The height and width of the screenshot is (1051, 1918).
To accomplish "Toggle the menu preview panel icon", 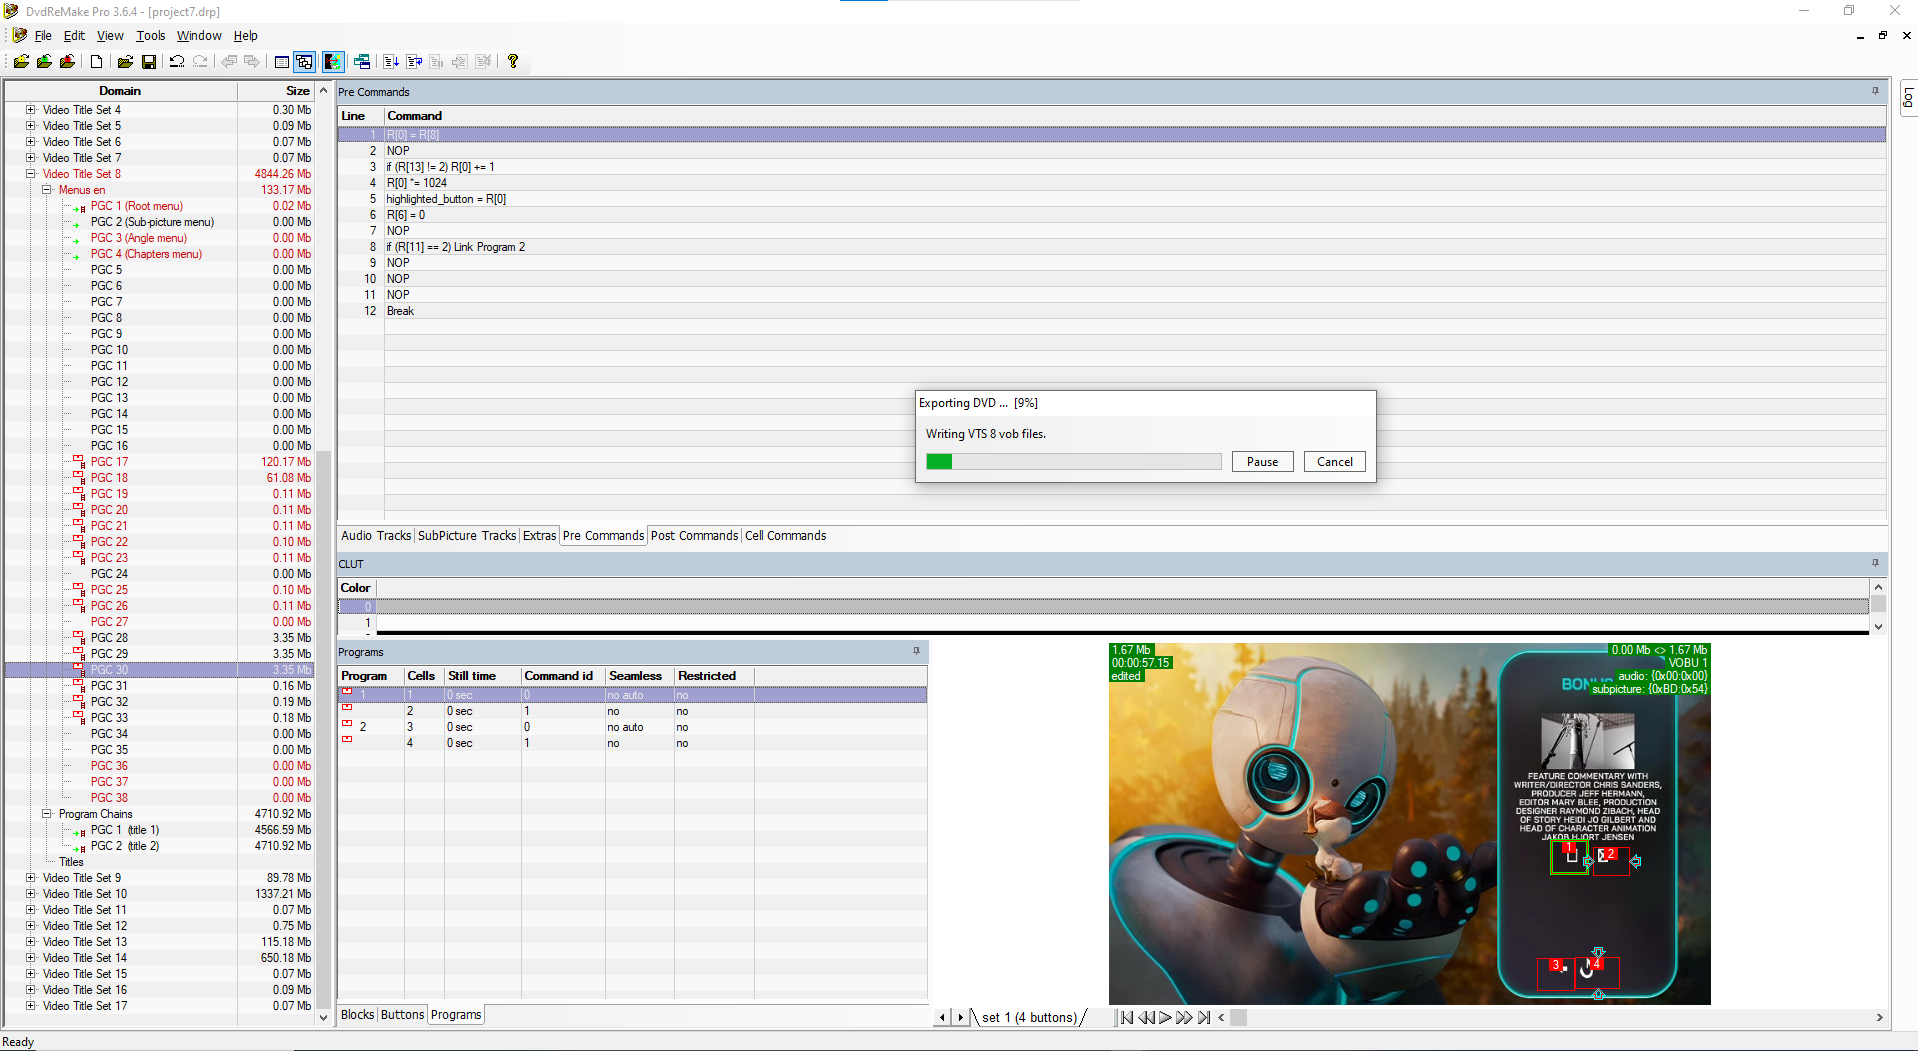I will (x=333, y=62).
